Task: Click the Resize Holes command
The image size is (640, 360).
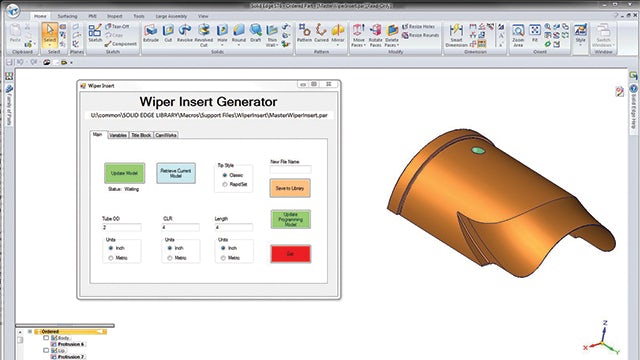Action: point(418,27)
